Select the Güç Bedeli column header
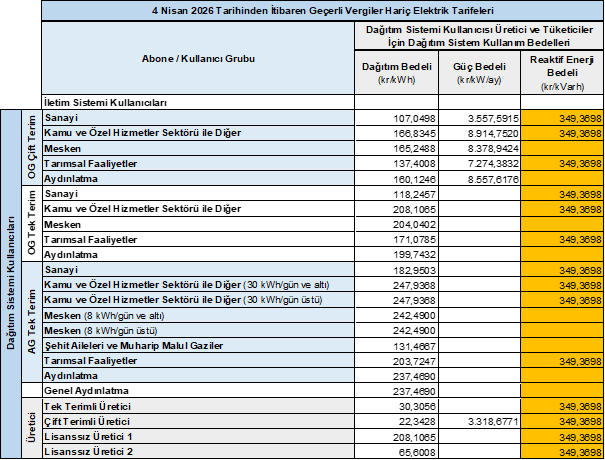The image size is (605, 460). (x=479, y=72)
